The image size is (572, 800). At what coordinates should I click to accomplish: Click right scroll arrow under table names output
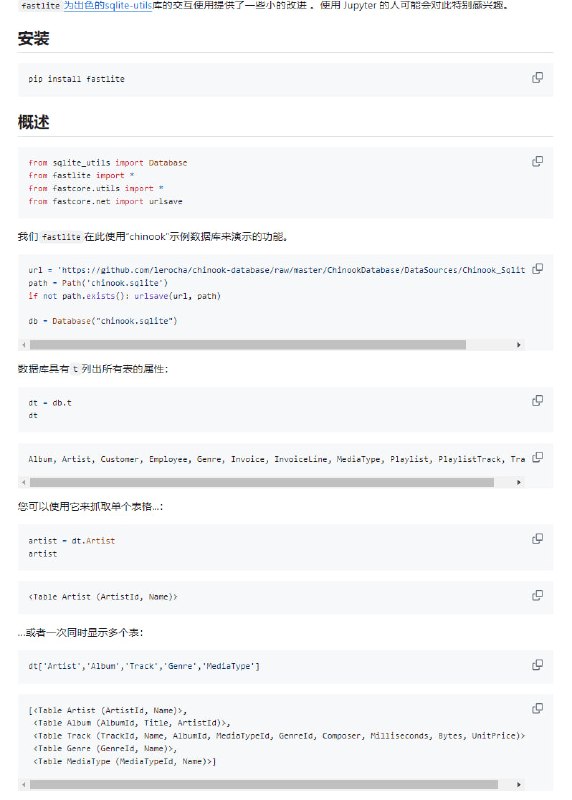(x=519, y=482)
